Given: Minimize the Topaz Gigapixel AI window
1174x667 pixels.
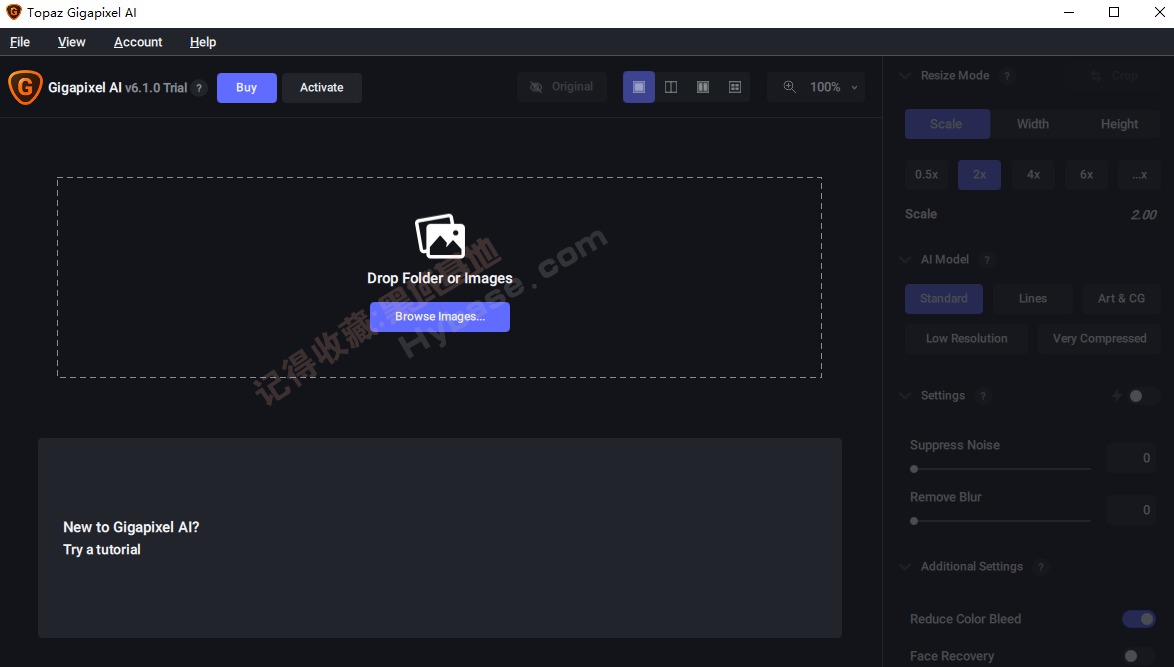Looking at the screenshot, I should 1069,13.
